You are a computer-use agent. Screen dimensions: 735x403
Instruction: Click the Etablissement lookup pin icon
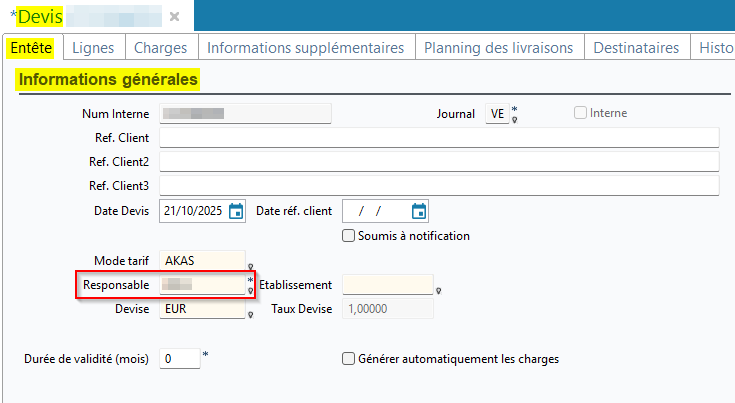(x=439, y=291)
